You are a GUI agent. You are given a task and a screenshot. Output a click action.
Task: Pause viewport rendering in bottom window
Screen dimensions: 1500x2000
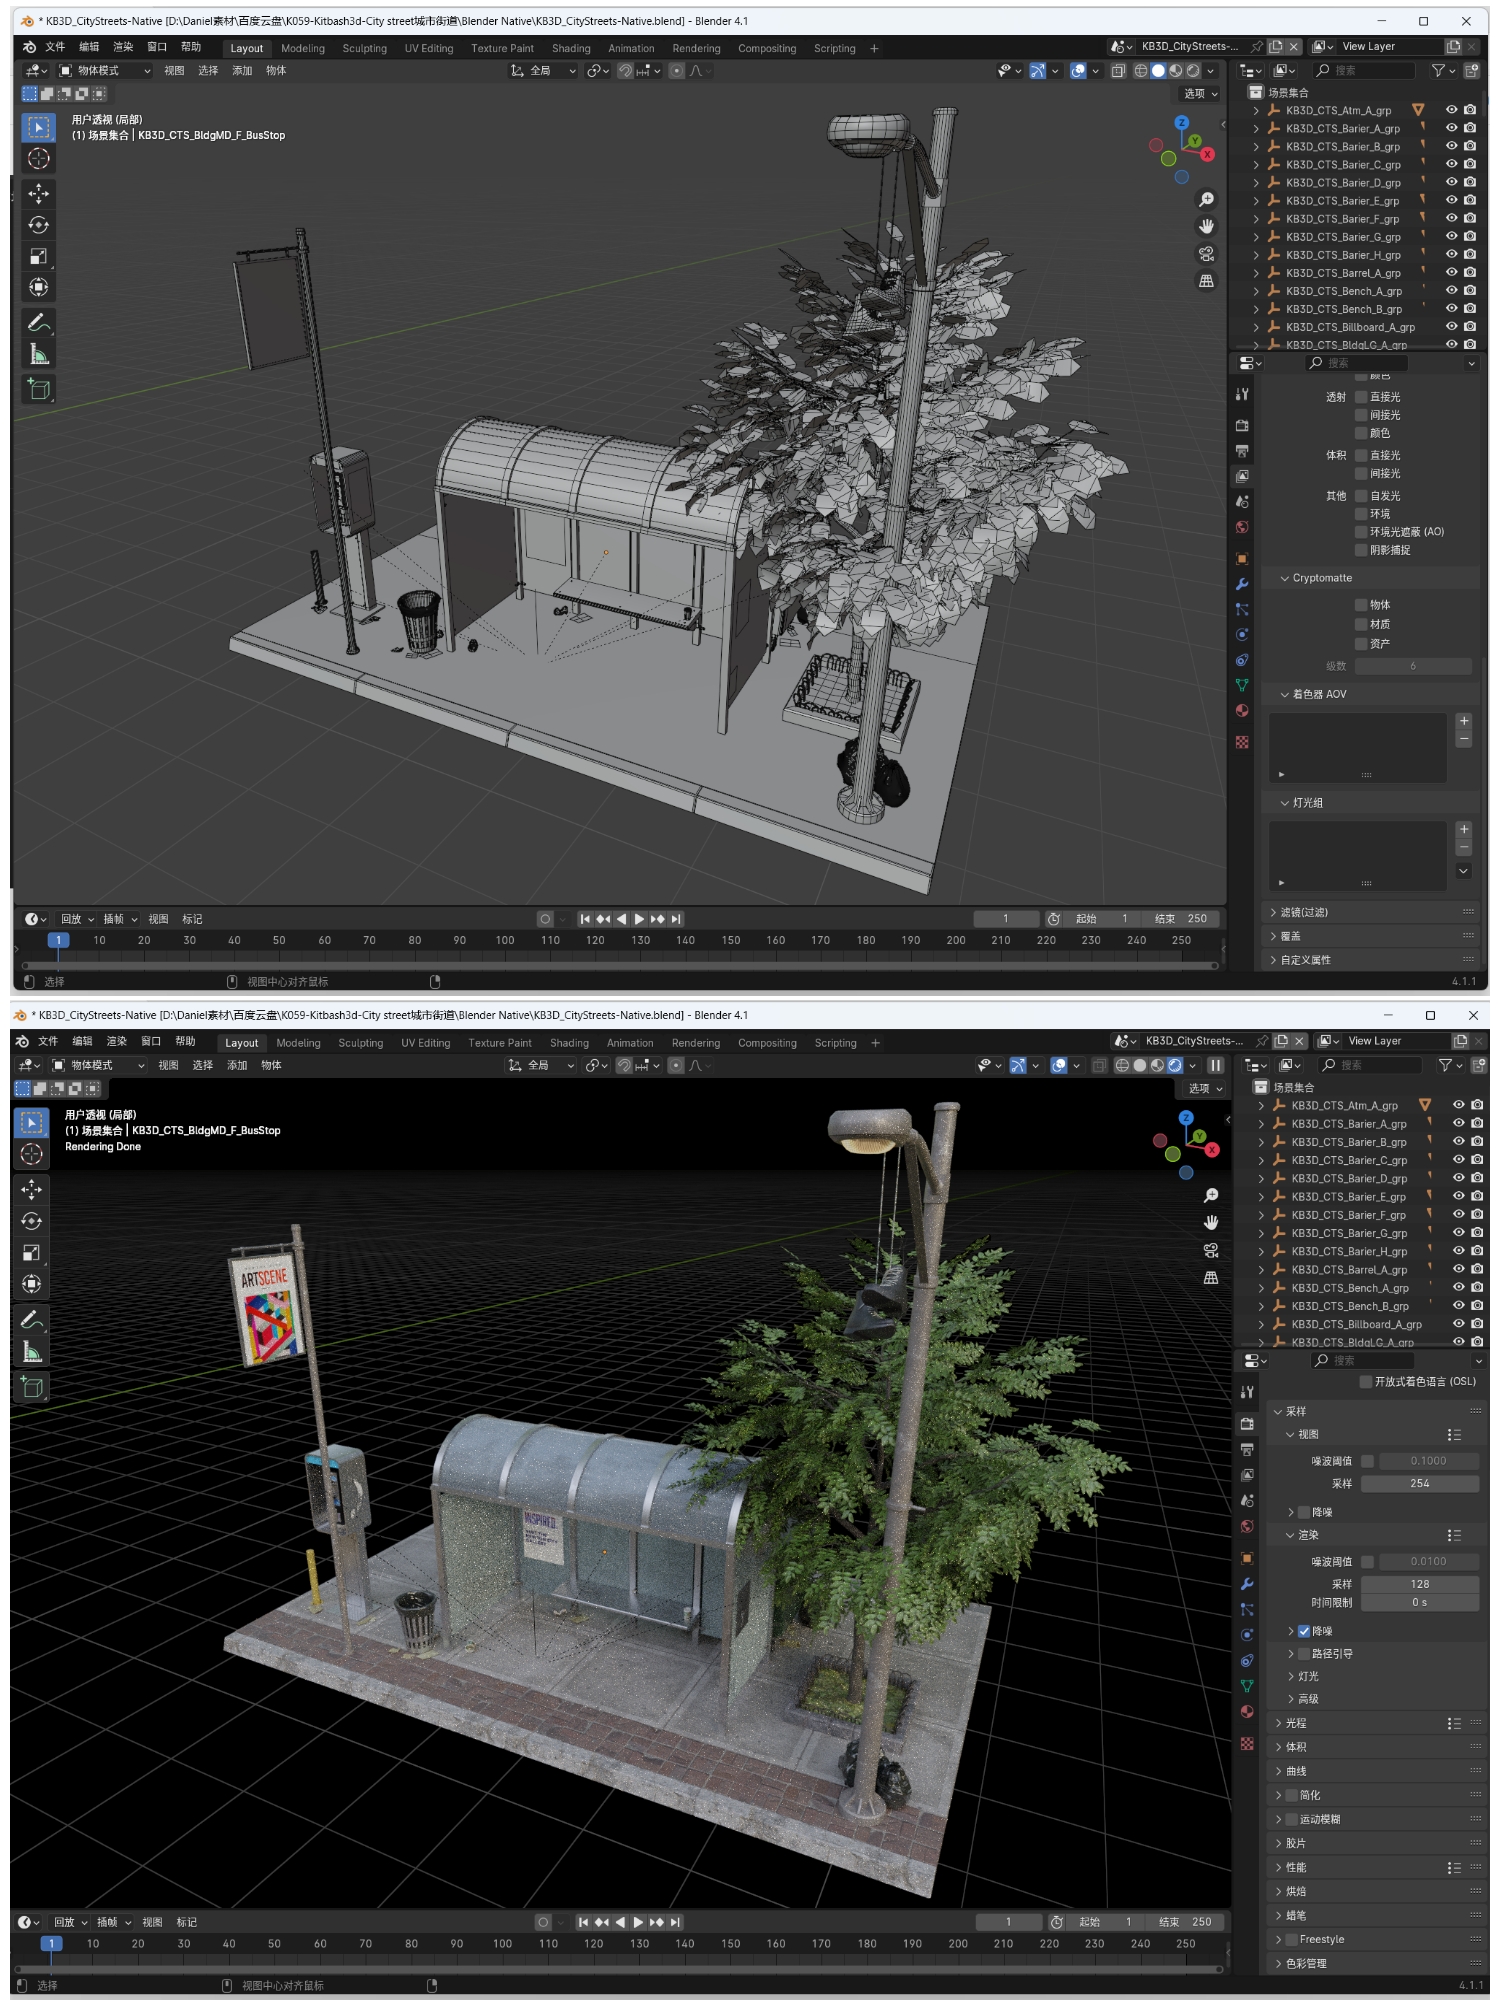1216,1066
